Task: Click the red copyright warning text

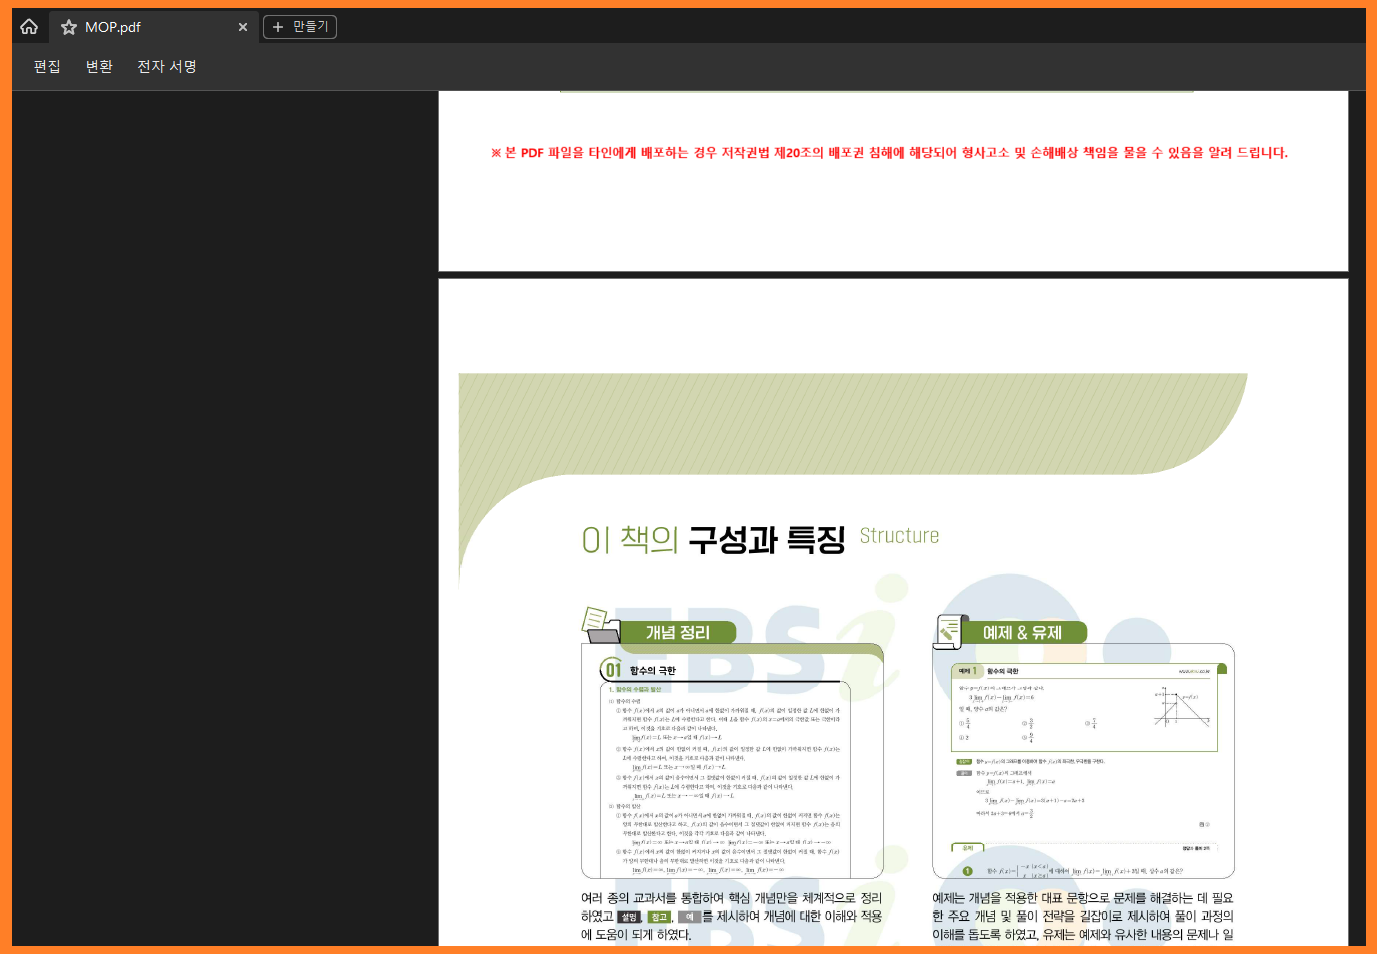Action: click(888, 153)
